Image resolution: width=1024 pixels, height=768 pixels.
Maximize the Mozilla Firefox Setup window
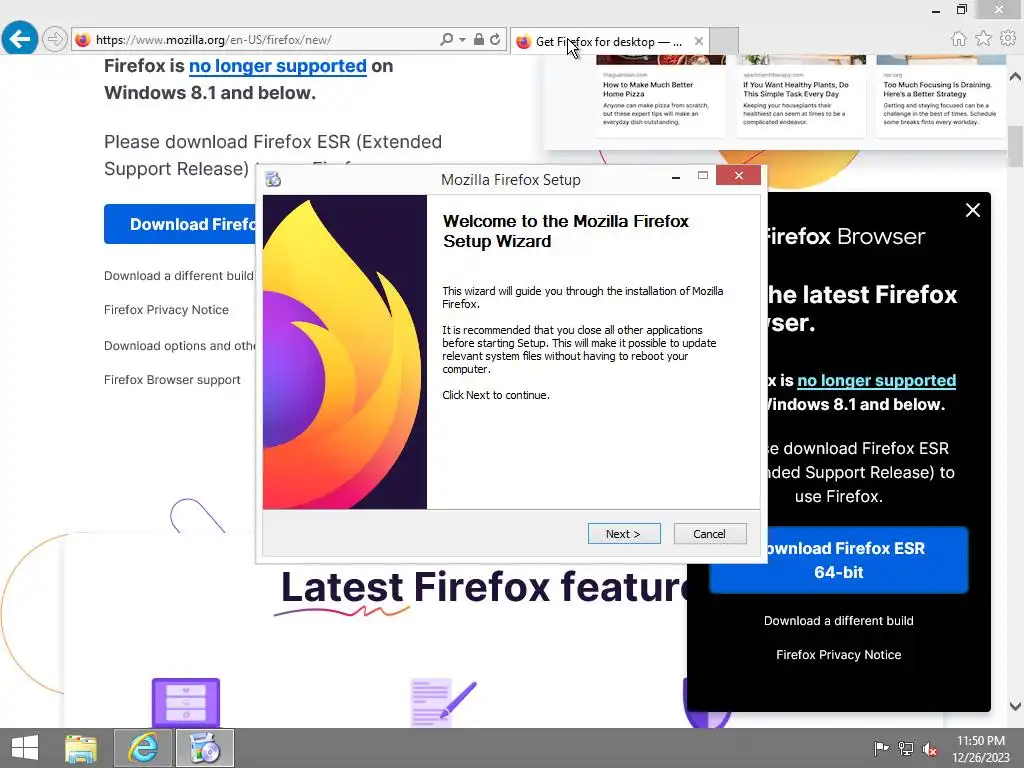[703, 175]
